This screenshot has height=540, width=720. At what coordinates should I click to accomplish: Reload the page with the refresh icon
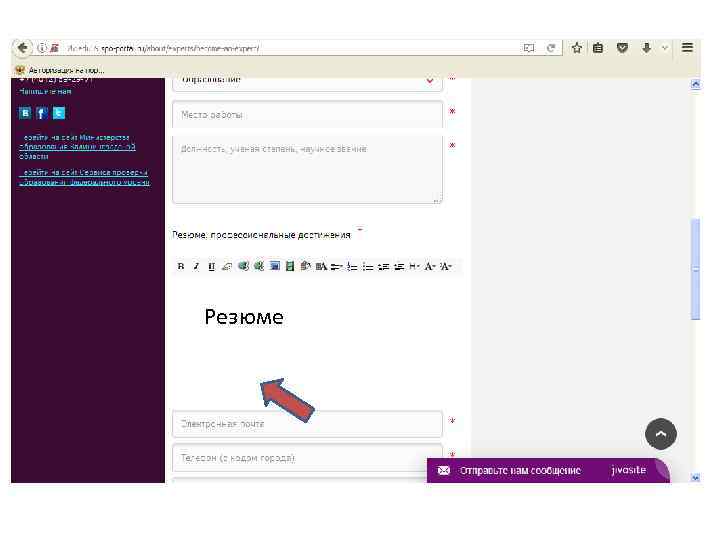click(x=551, y=48)
